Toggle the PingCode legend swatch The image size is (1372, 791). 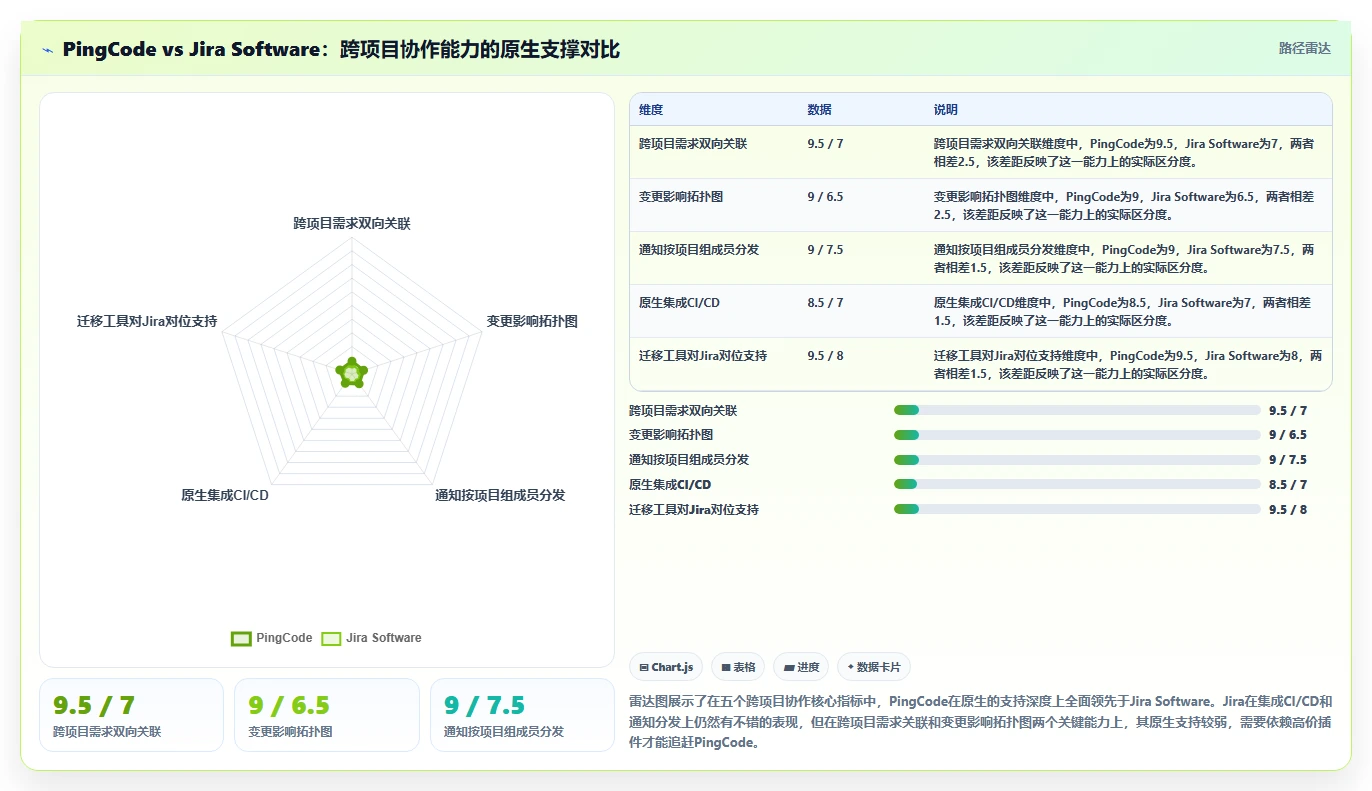(241, 638)
